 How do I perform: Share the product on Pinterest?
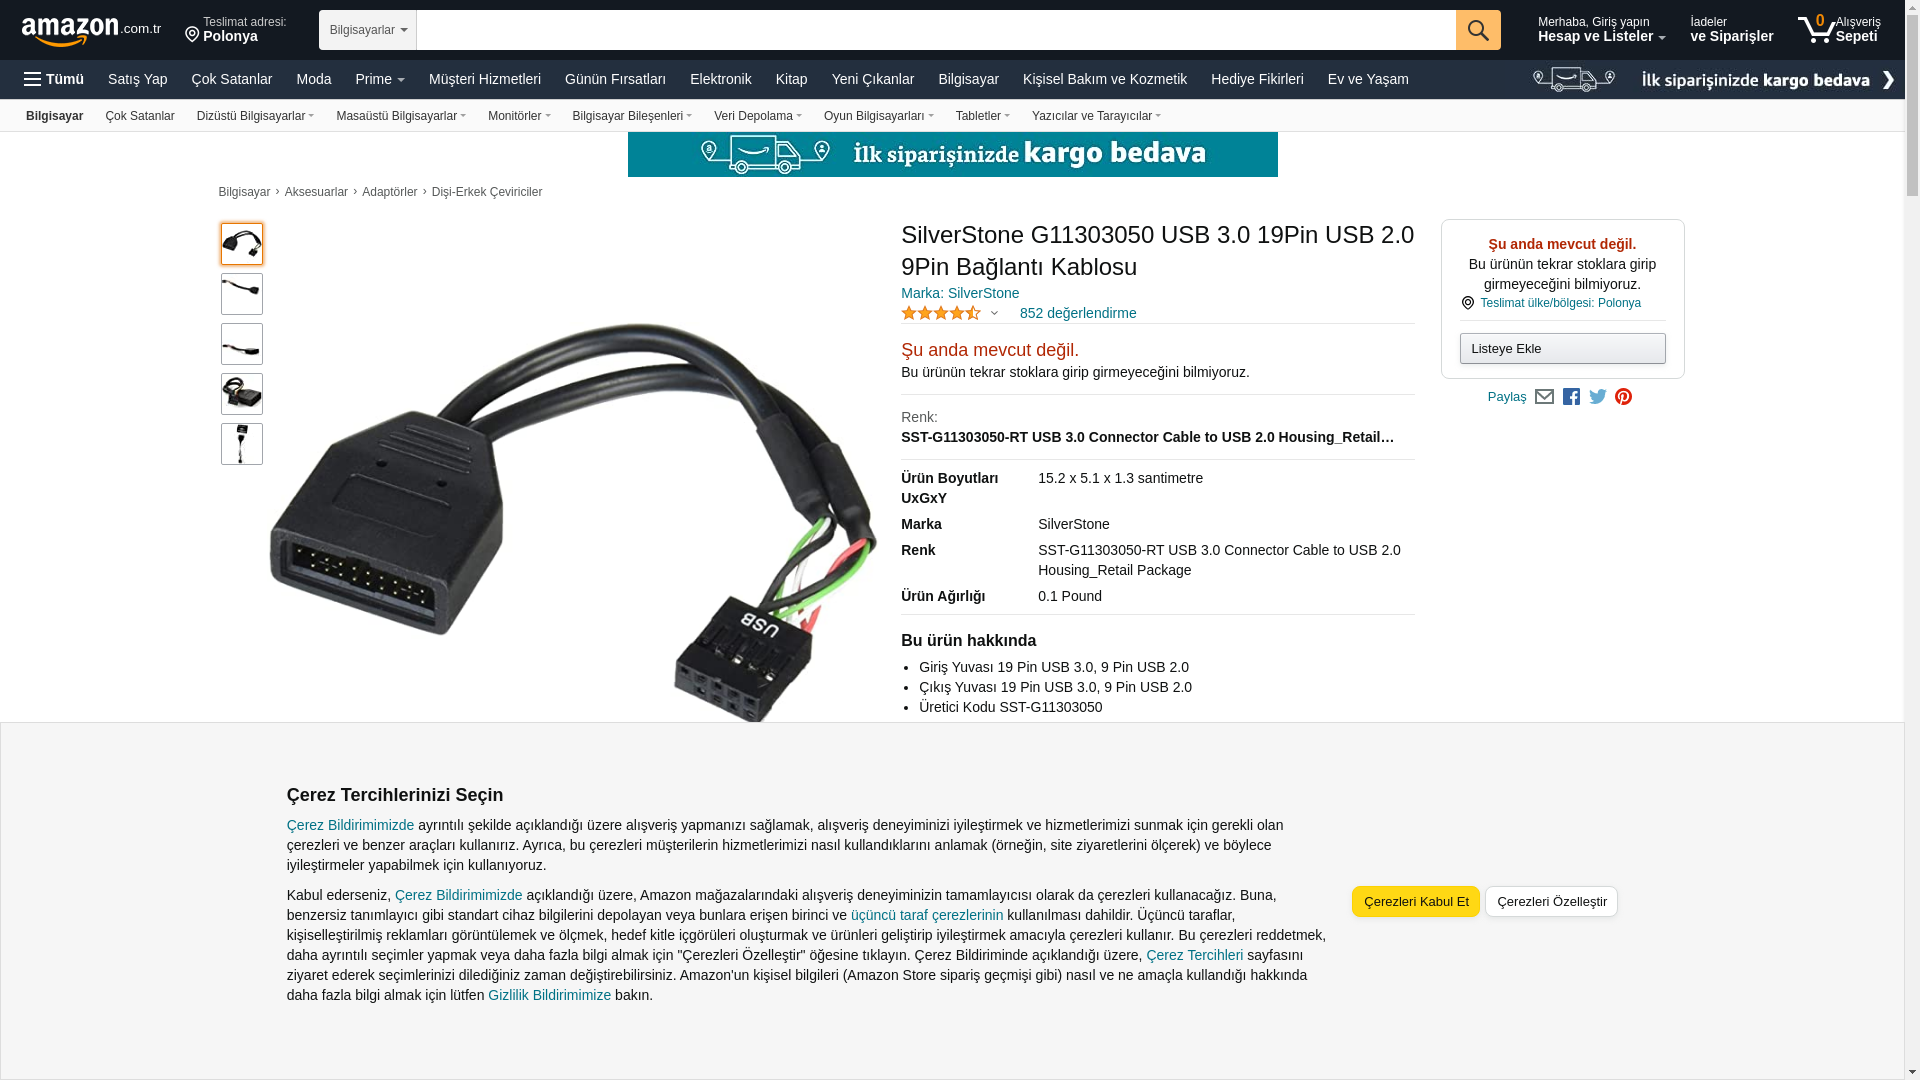[1624, 397]
